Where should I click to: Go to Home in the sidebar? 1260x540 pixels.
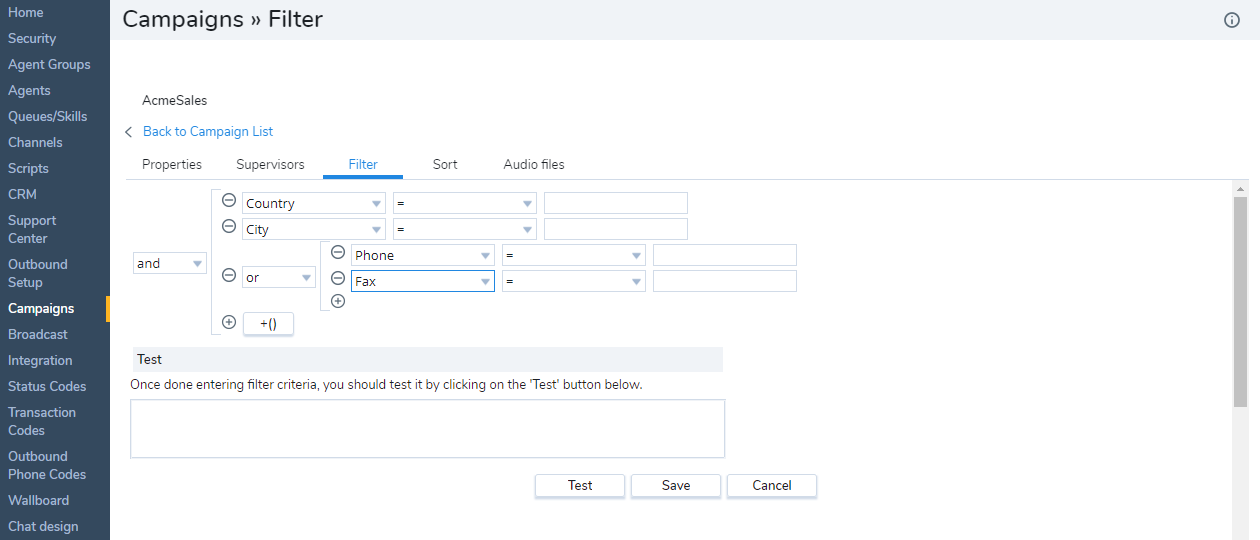[x=26, y=12]
